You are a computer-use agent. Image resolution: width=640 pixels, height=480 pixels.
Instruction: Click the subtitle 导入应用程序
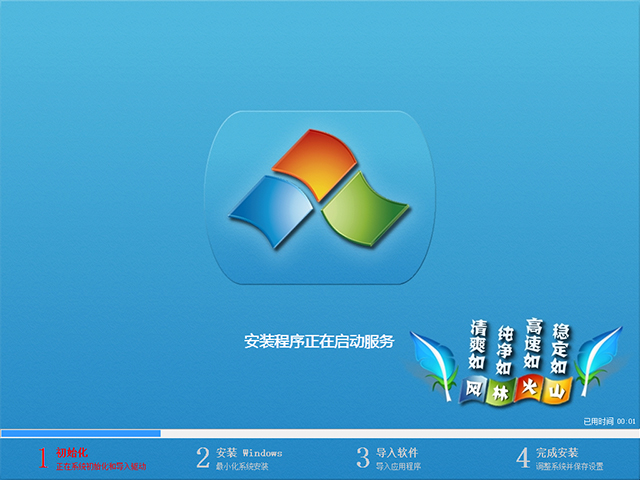pos(398,466)
